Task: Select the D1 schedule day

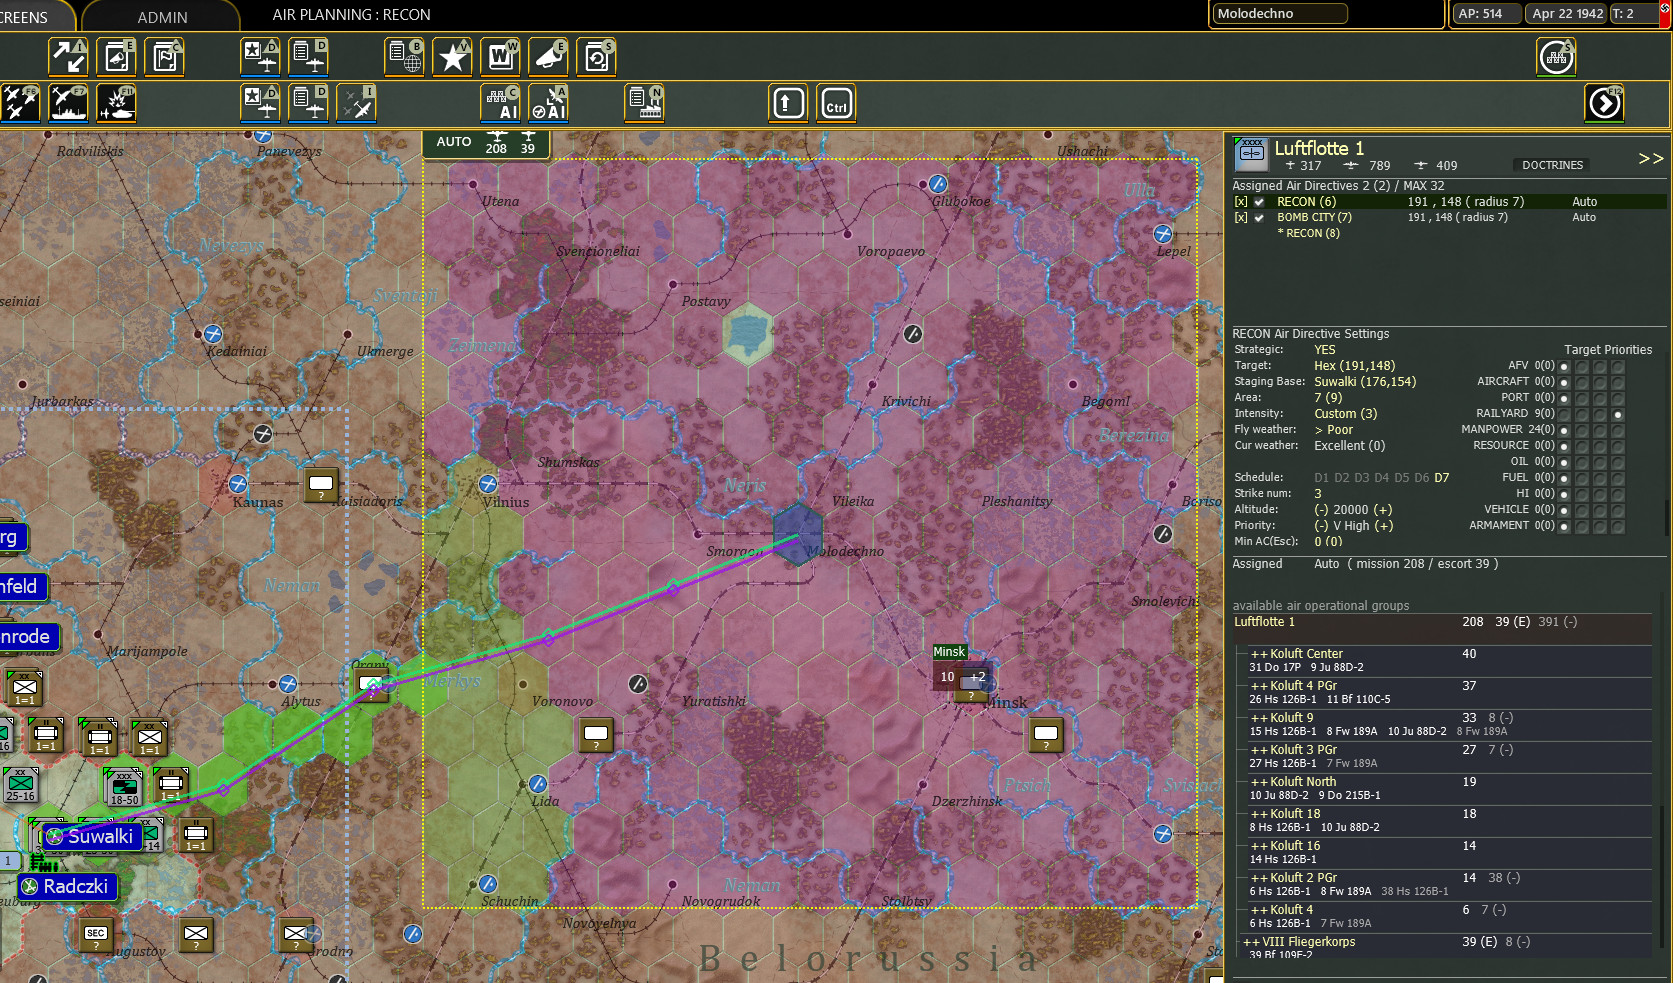Action: pyautogui.click(x=1322, y=478)
